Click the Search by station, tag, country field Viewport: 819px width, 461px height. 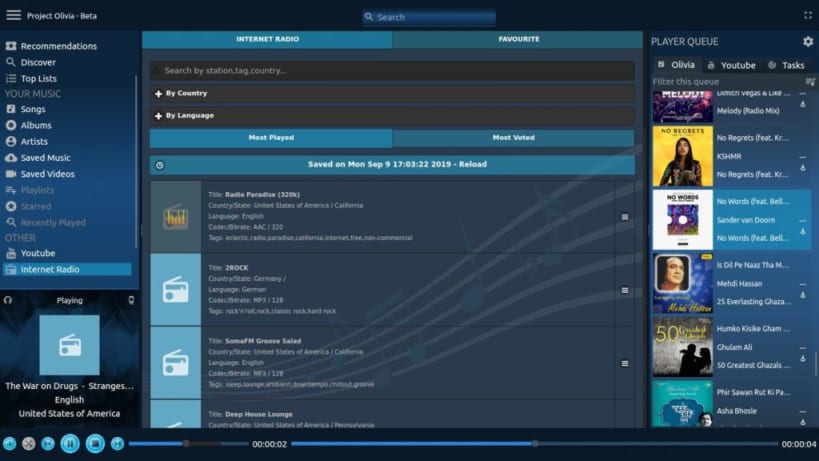click(x=392, y=70)
